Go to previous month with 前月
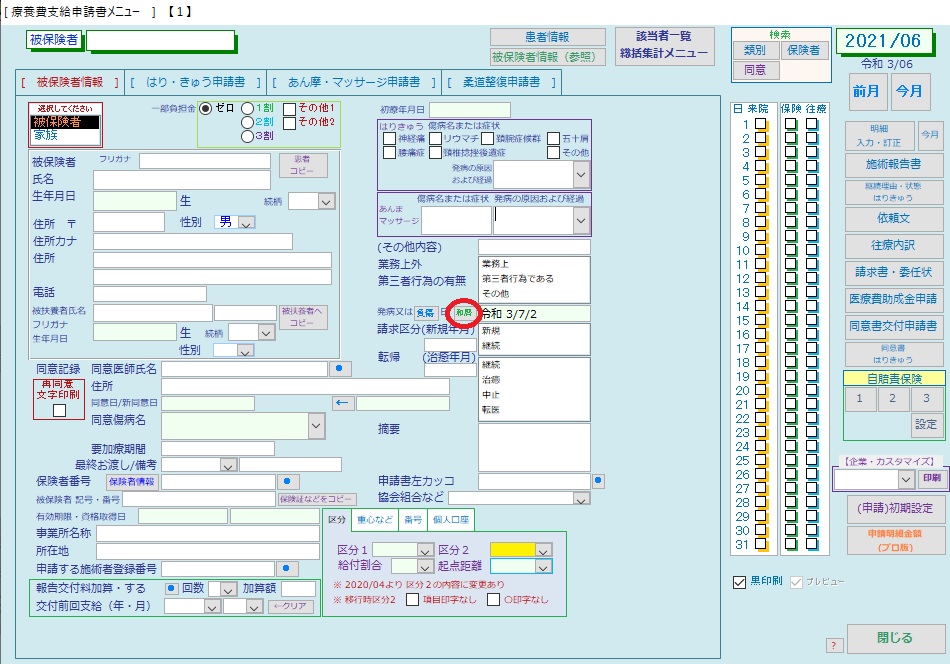Viewport: 950px width, 664px height. pos(866,91)
